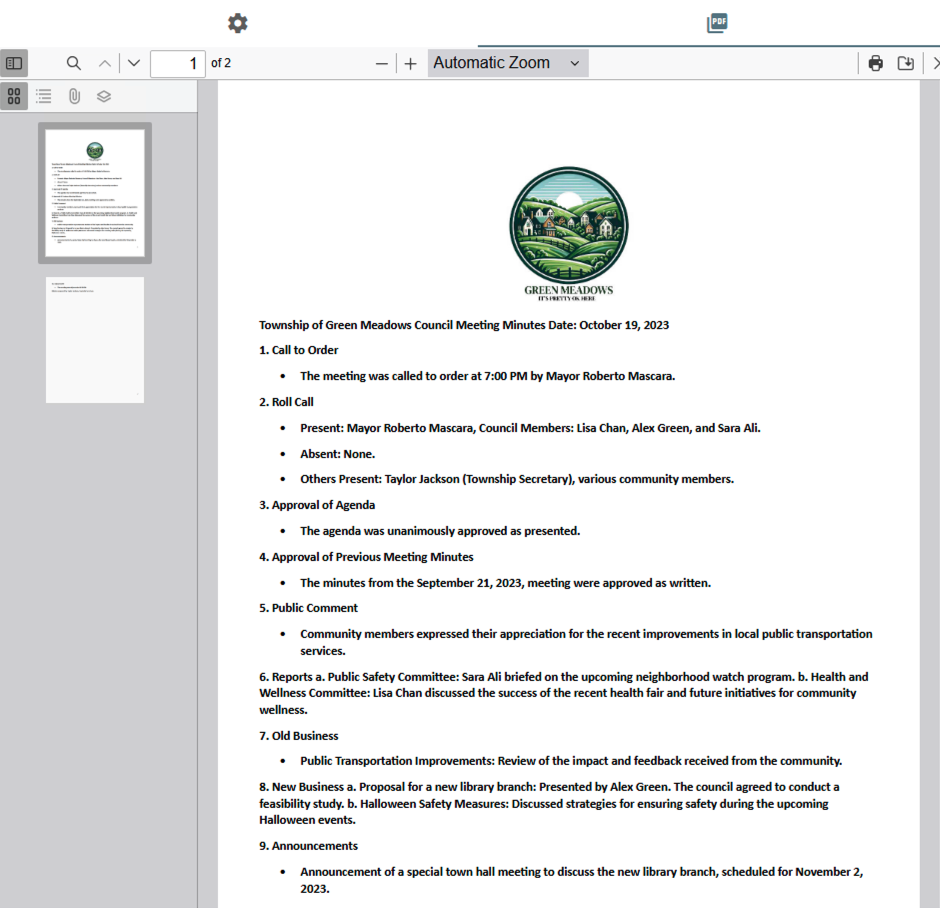
Task: Zoom out with the minus button
Action: point(381,63)
